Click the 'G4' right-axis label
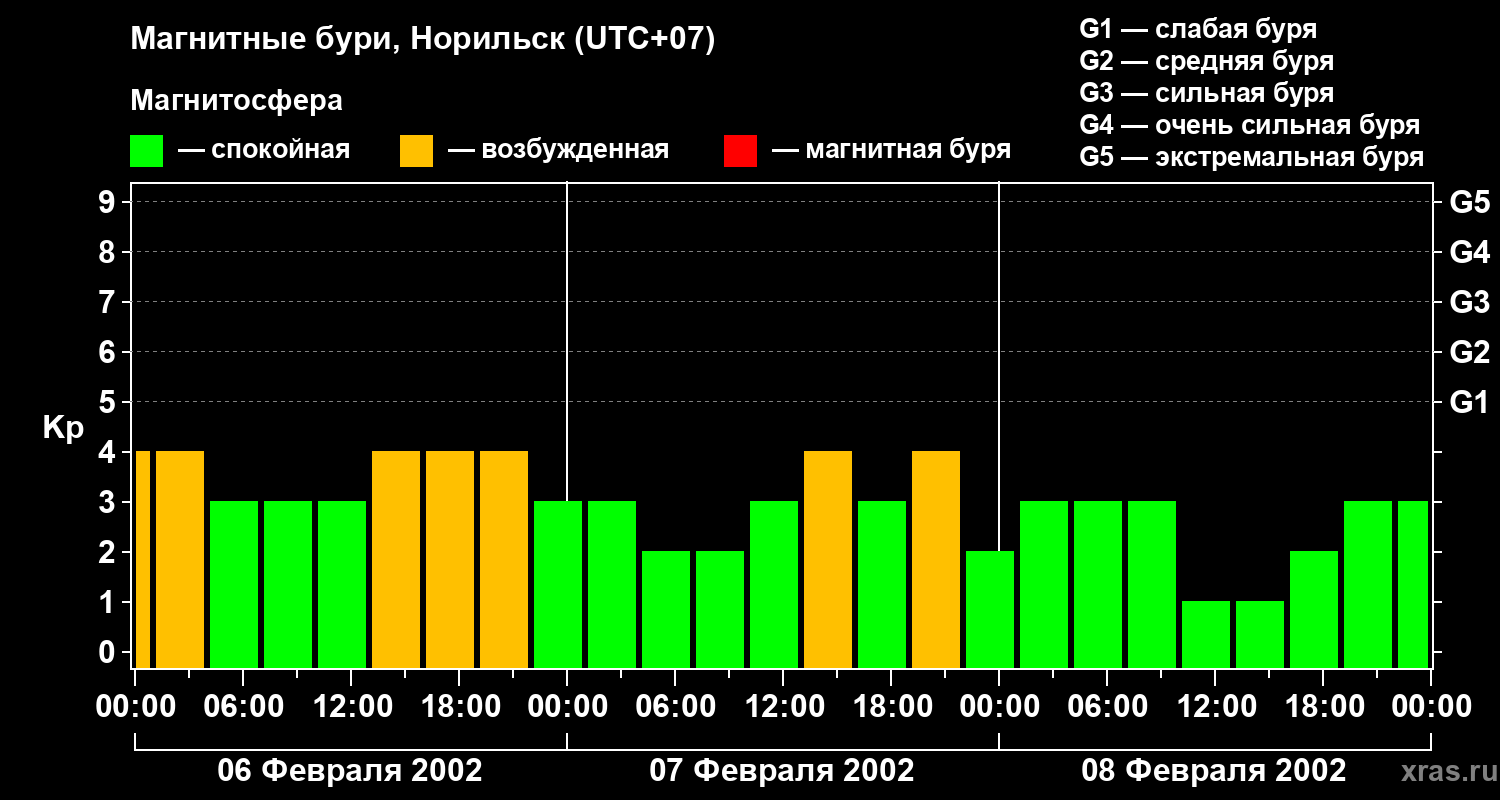Image resolution: width=1500 pixels, height=800 pixels. [x=1469, y=252]
